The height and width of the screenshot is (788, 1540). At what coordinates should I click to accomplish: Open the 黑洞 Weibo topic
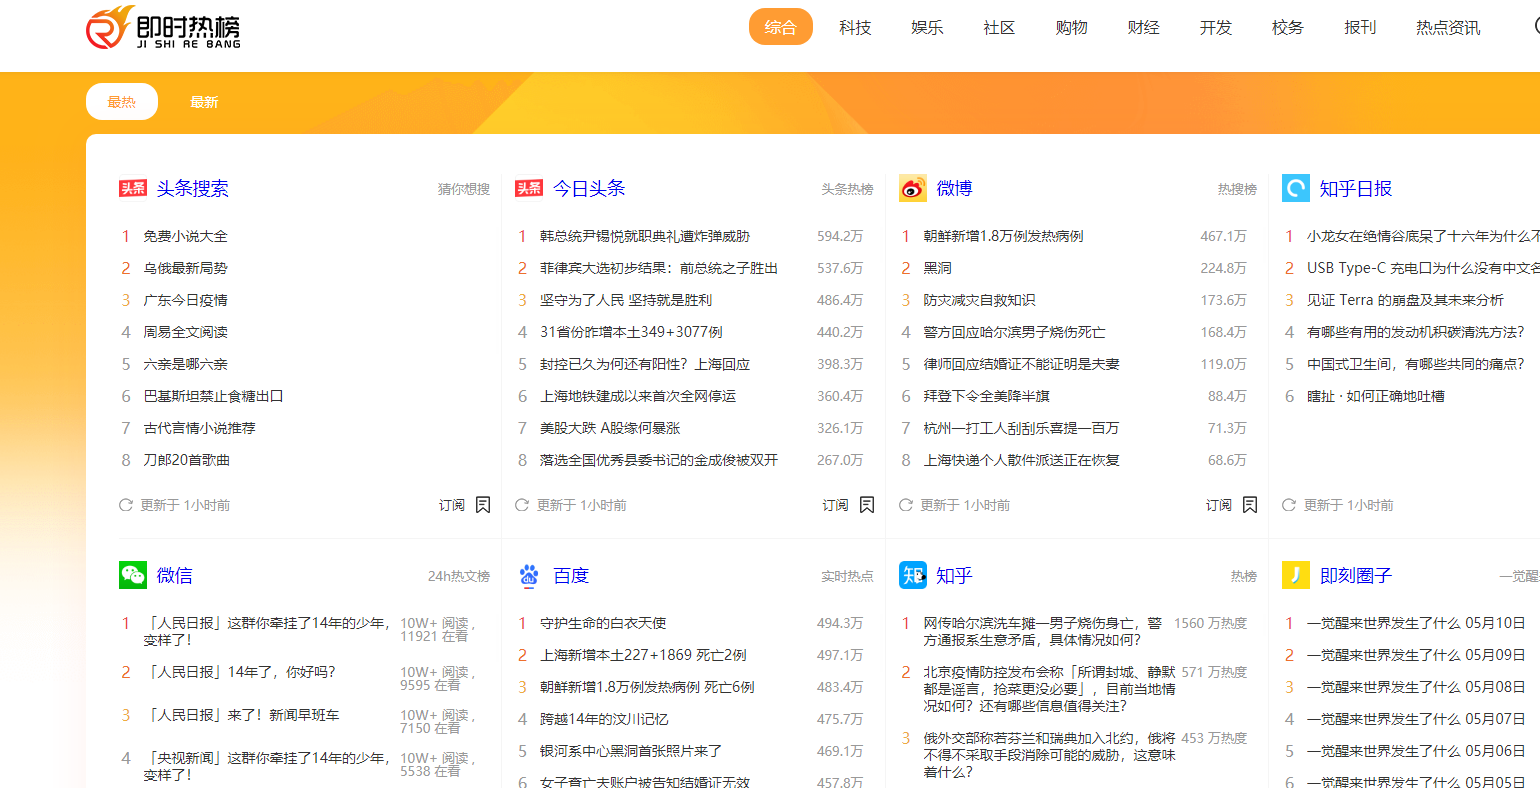tap(937, 268)
